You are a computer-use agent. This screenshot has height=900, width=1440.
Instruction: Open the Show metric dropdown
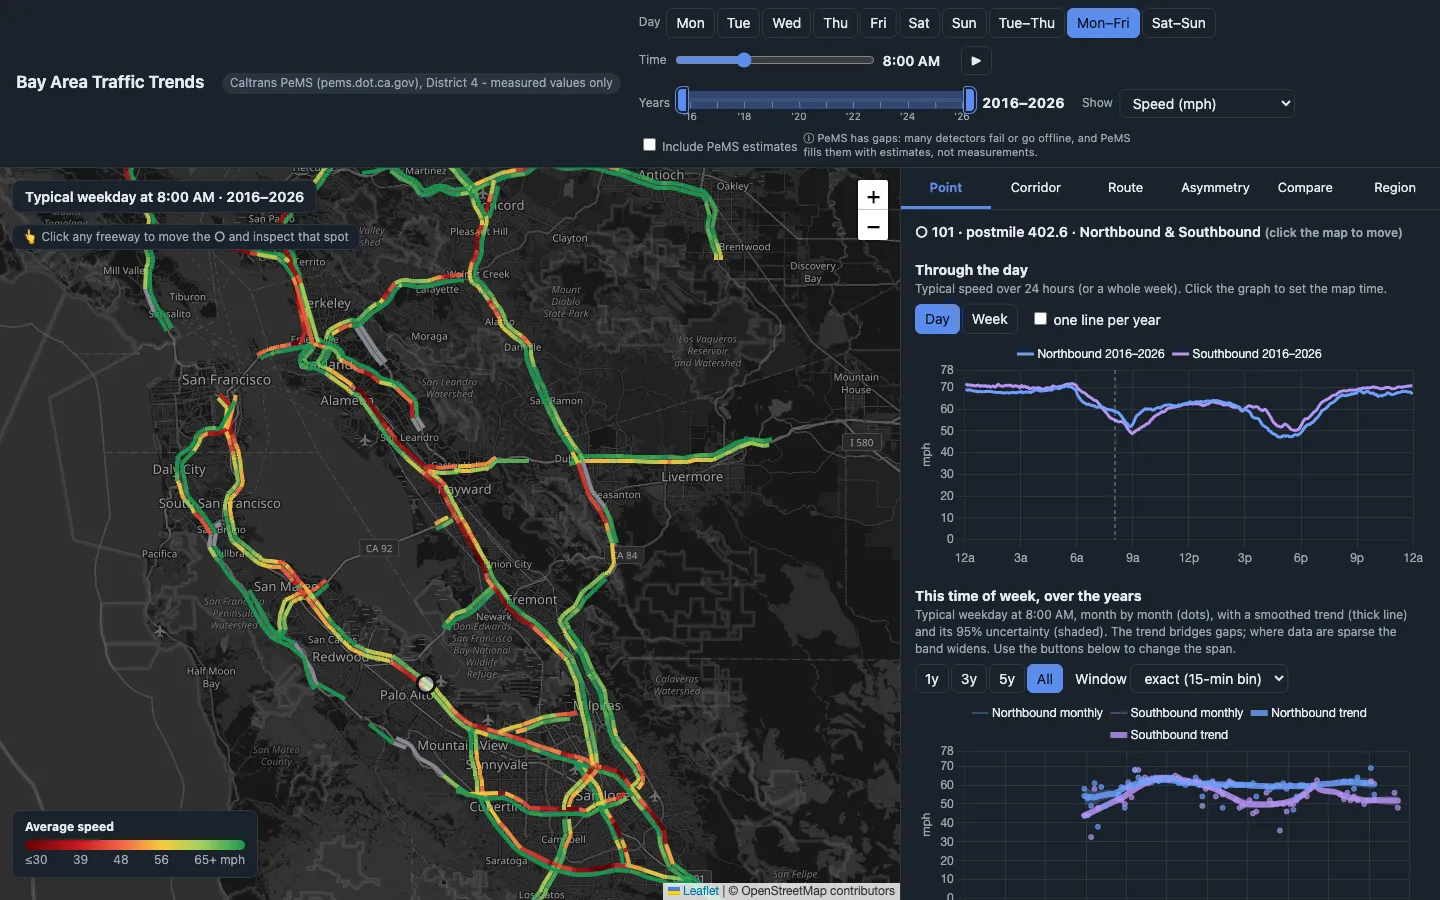pyautogui.click(x=1207, y=103)
